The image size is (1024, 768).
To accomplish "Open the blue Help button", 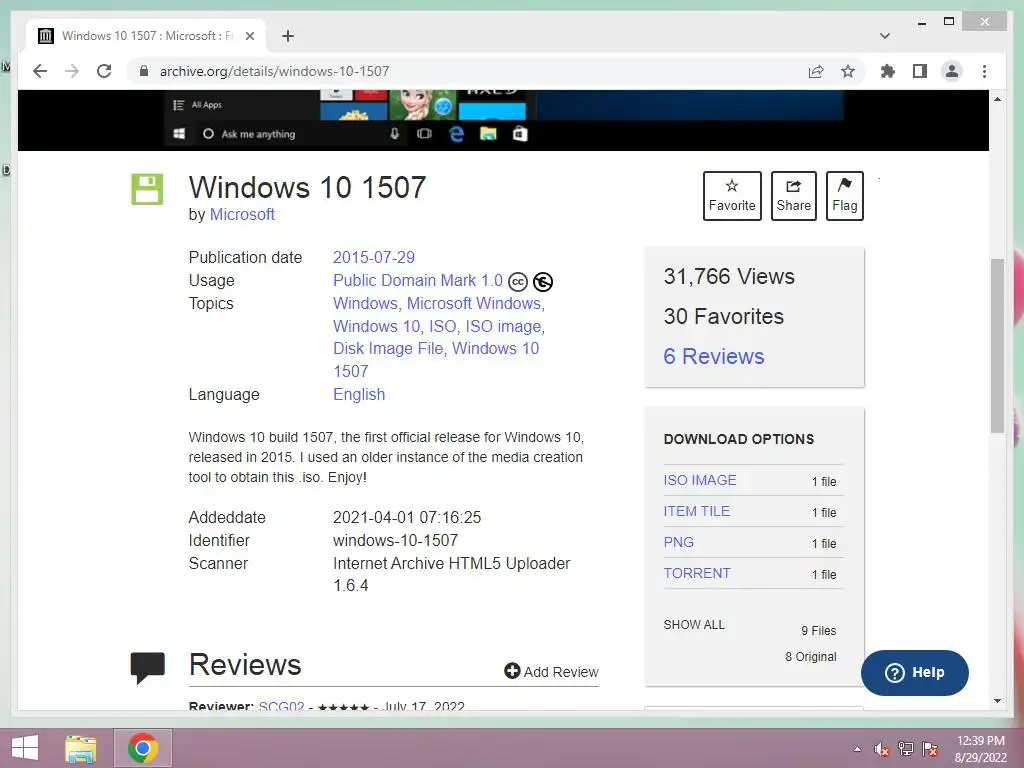I will pyautogui.click(x=914, y=673).
